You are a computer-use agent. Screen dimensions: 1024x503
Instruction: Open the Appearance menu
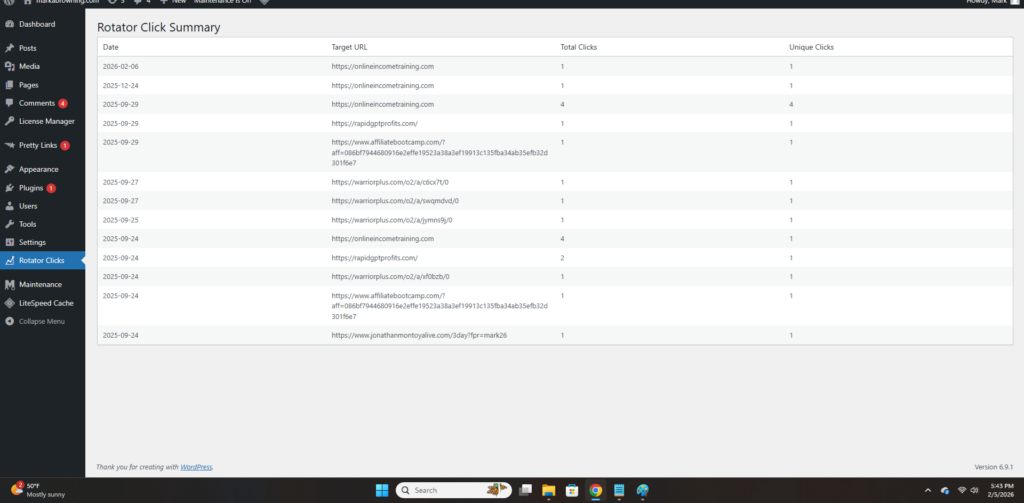click(38, 169)
